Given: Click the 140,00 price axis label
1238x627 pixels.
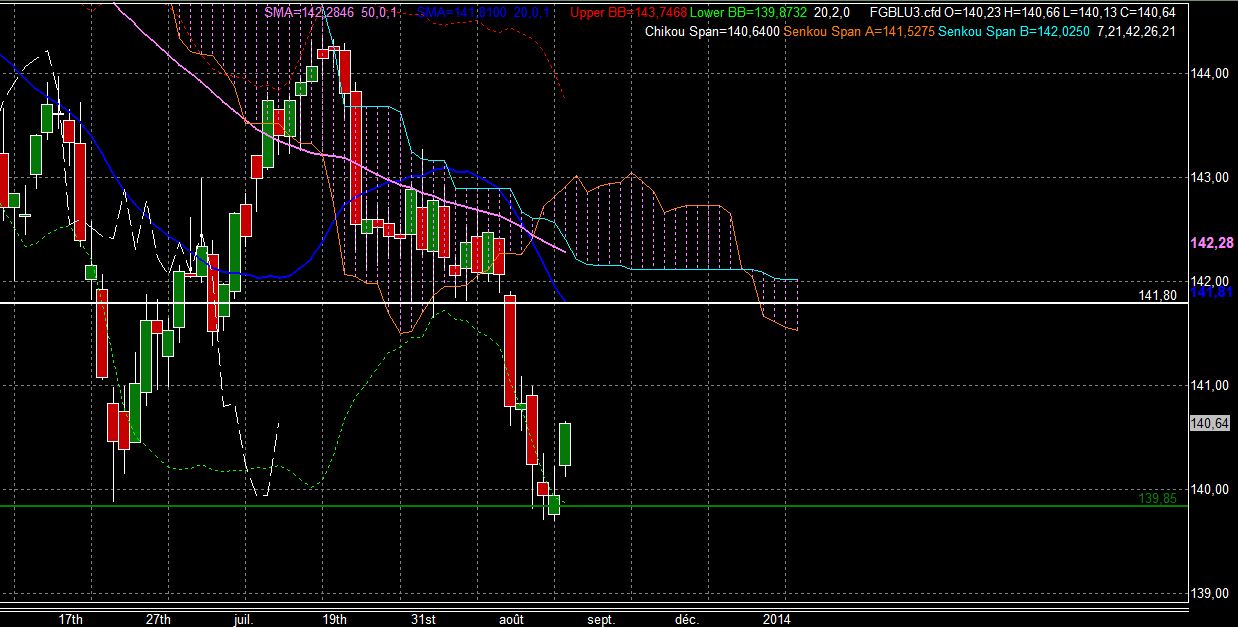Looking at the screenshot, I should [x=1212, y=489].
